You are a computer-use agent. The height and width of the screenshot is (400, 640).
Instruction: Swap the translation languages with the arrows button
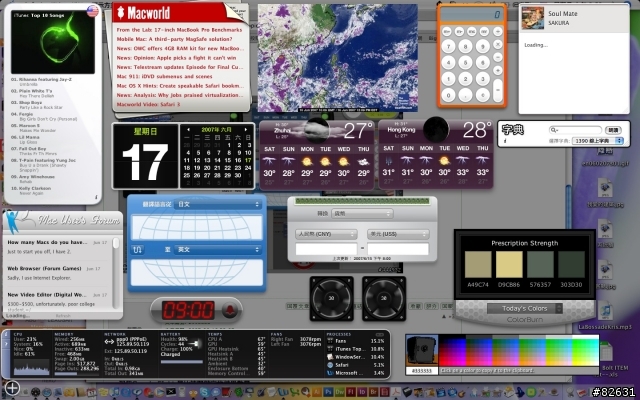tap(137, 249)
